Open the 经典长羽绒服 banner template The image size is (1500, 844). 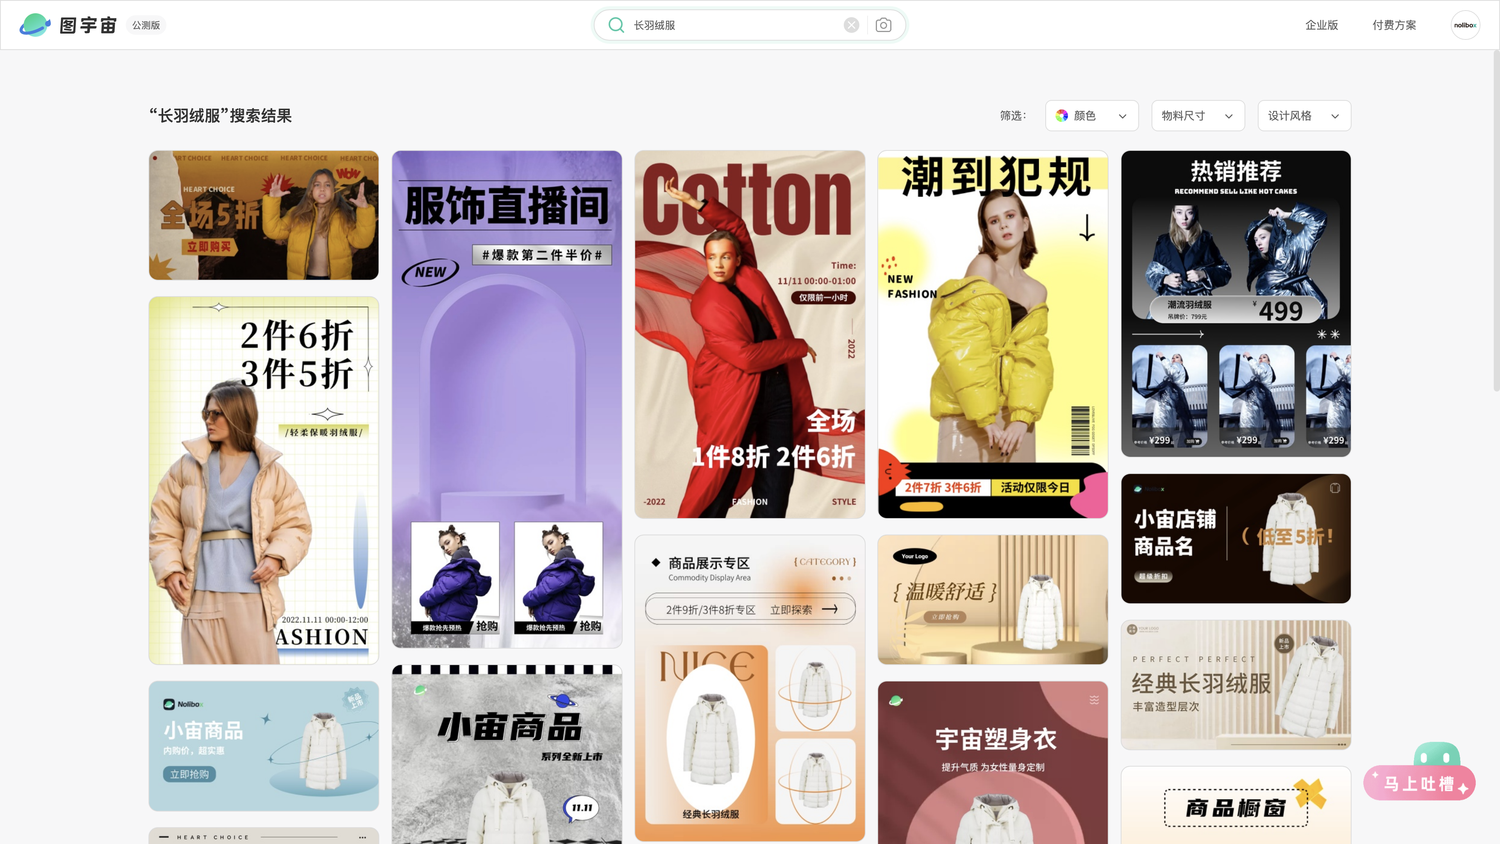point(1236,685)
